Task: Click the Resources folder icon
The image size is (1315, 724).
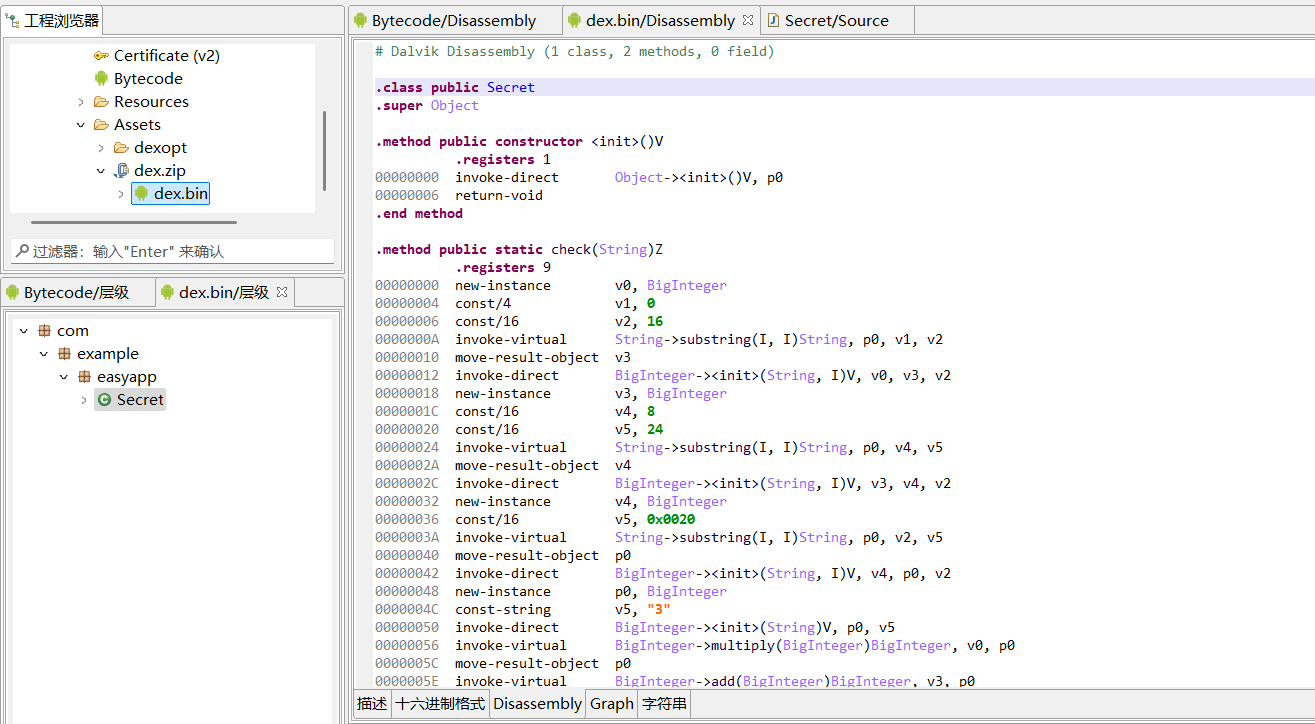Action: 101,102
